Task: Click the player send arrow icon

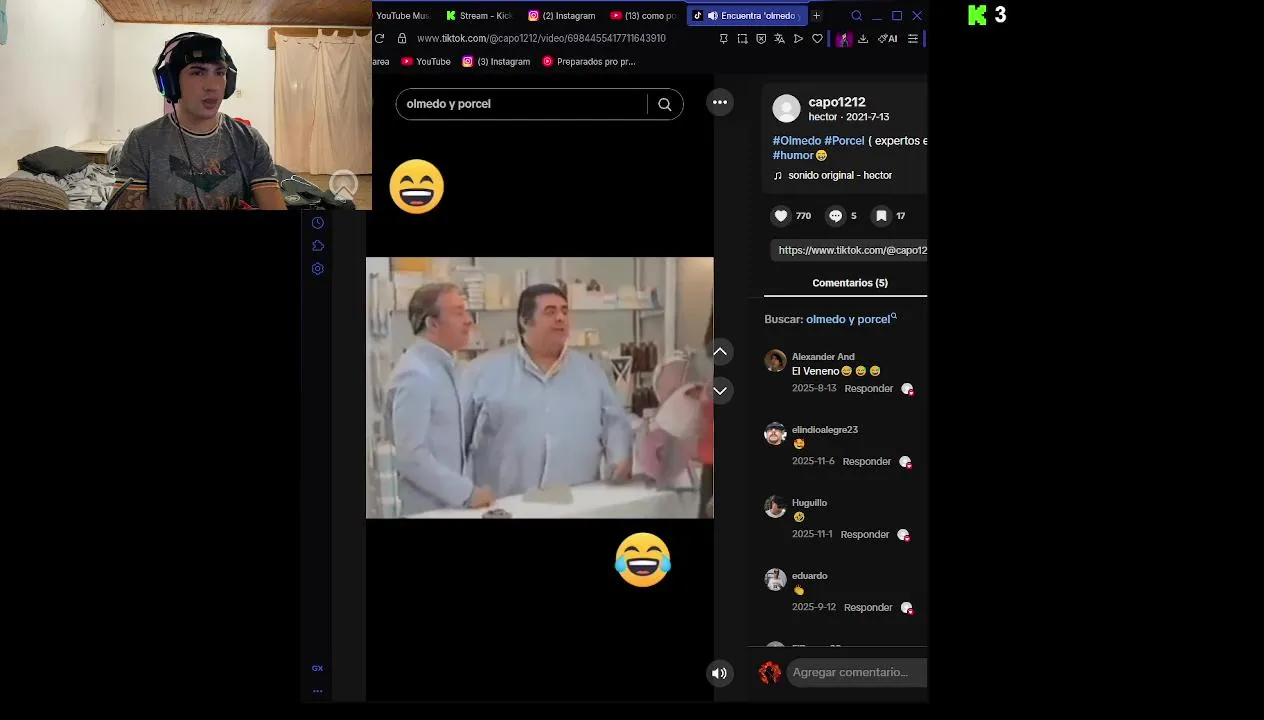Action: (x=798, y=39)
